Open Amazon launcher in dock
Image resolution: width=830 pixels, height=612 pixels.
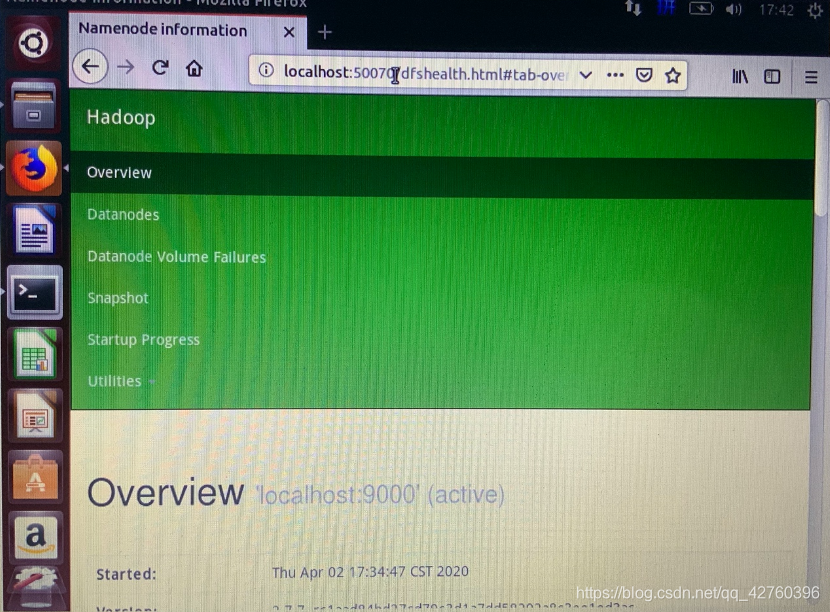[x=35, y=538]
